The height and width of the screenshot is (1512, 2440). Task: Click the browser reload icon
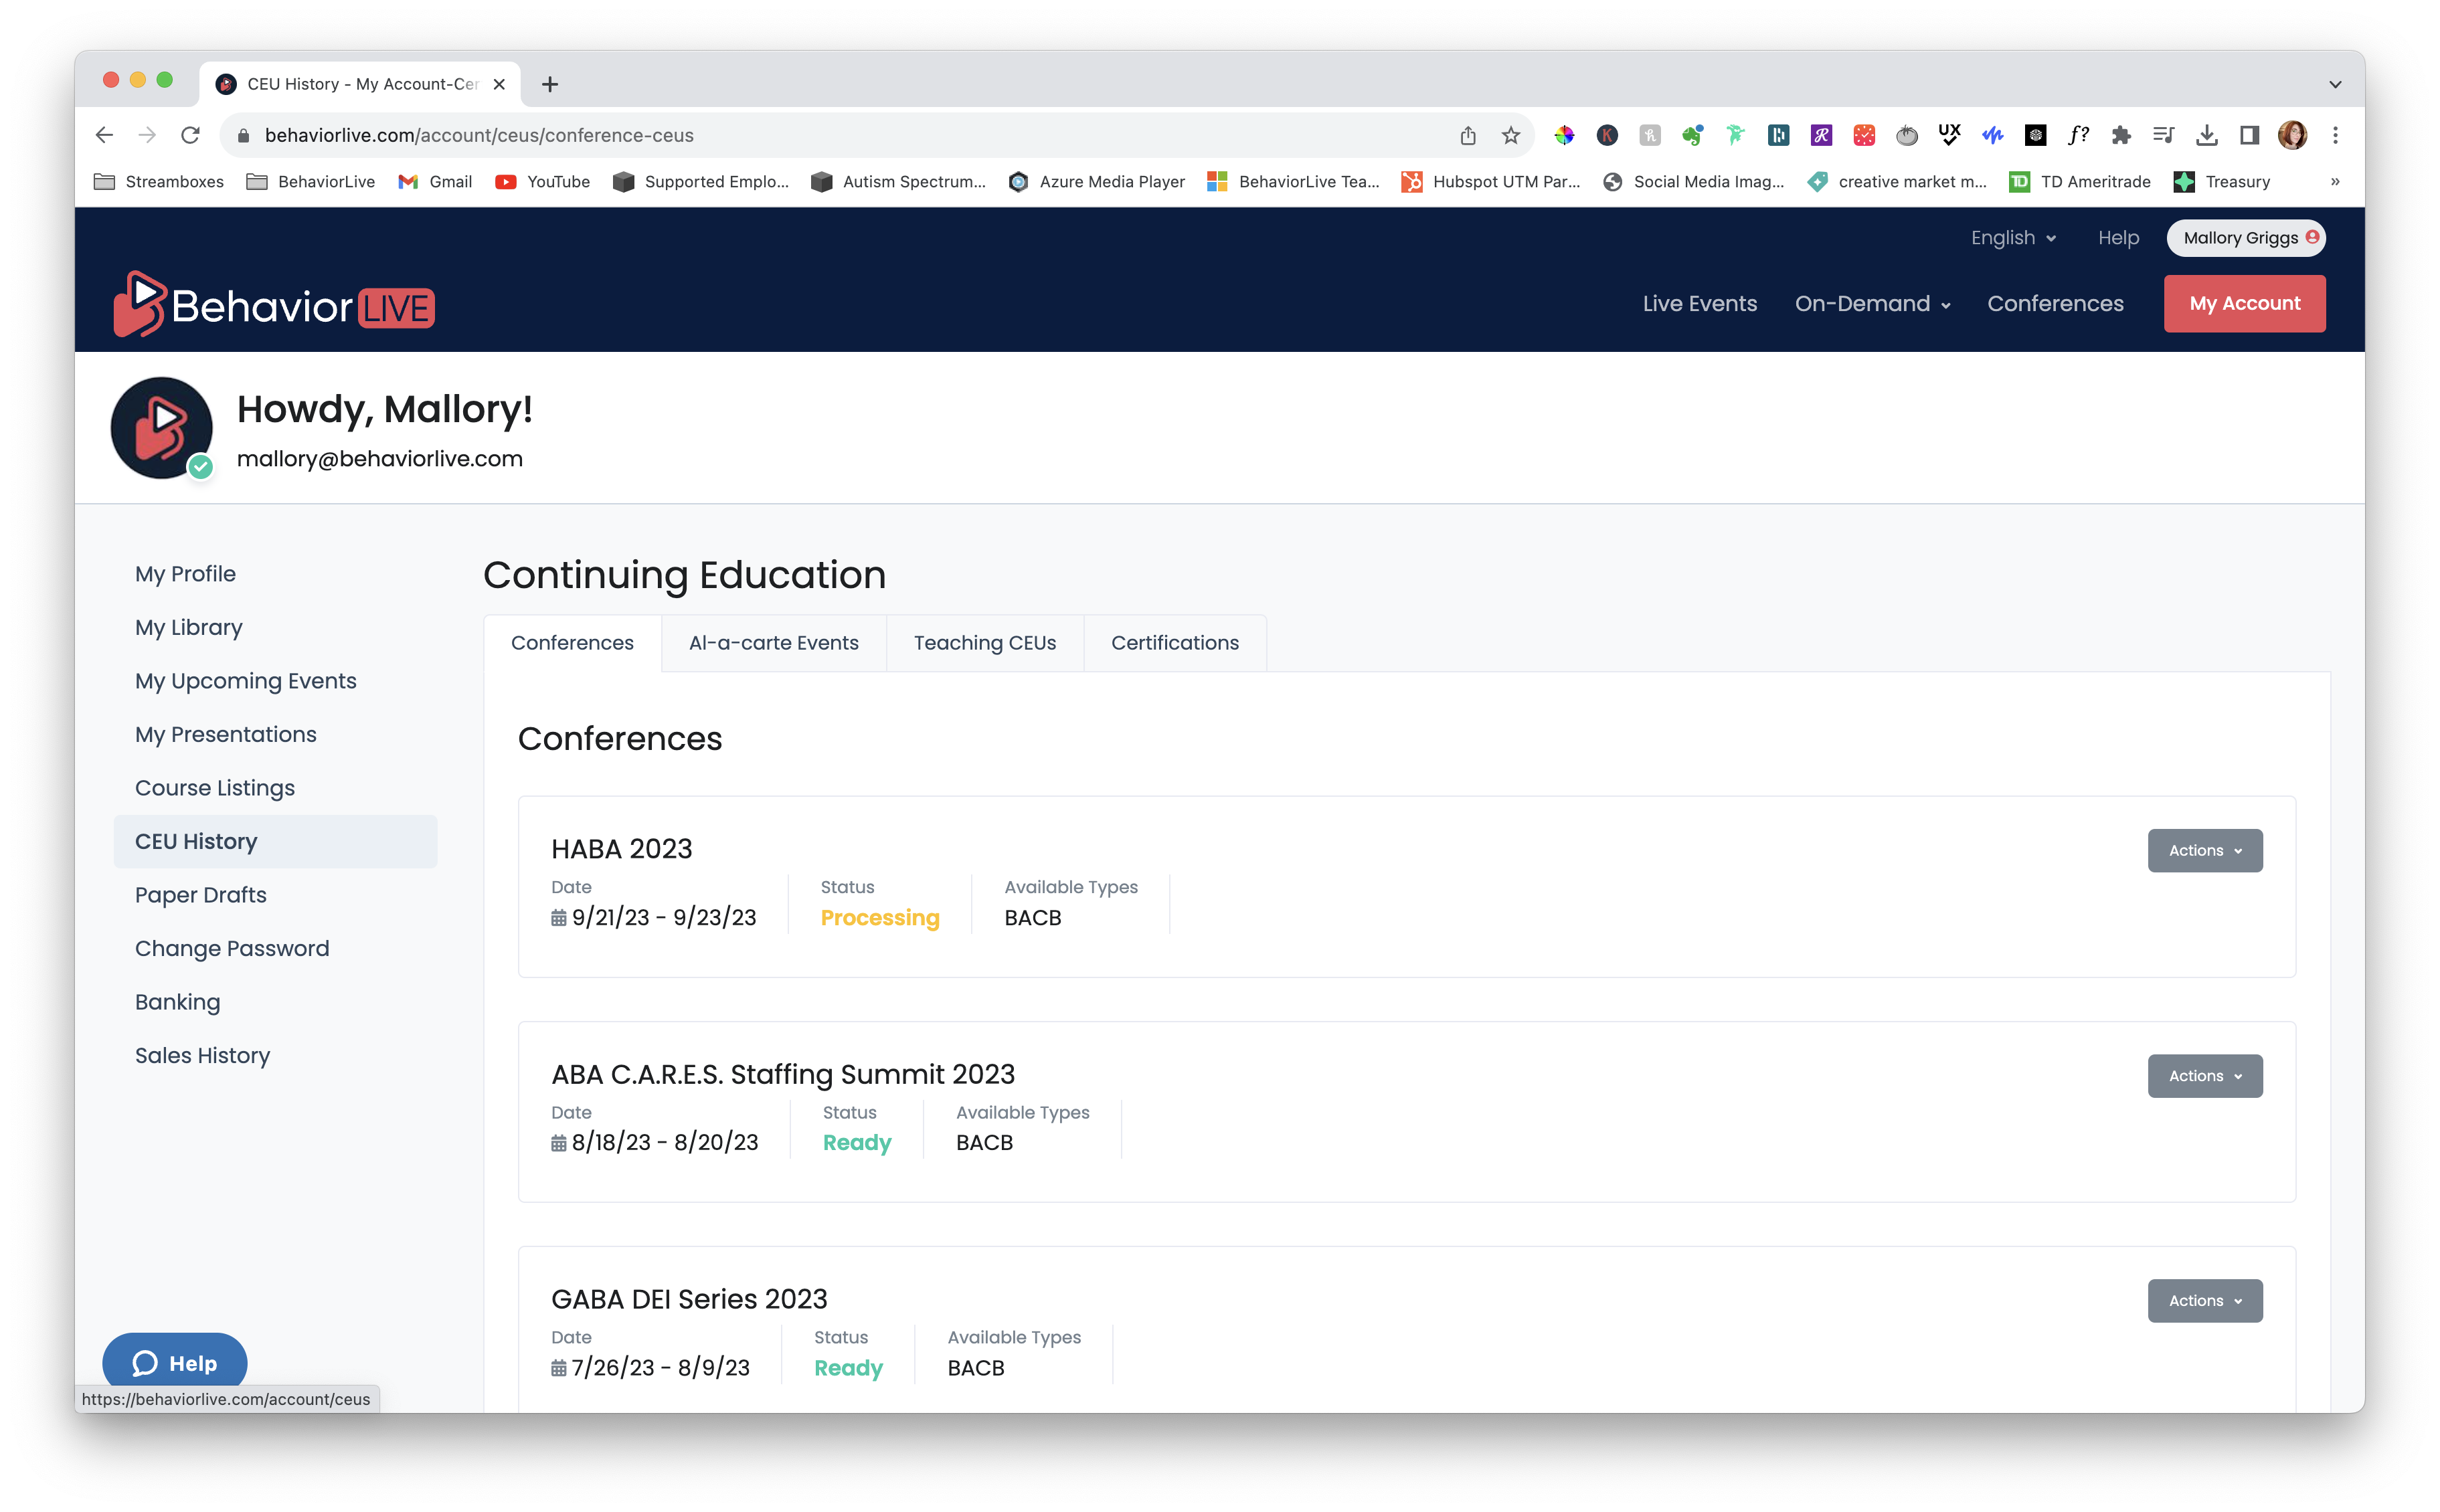pos(190,135)
